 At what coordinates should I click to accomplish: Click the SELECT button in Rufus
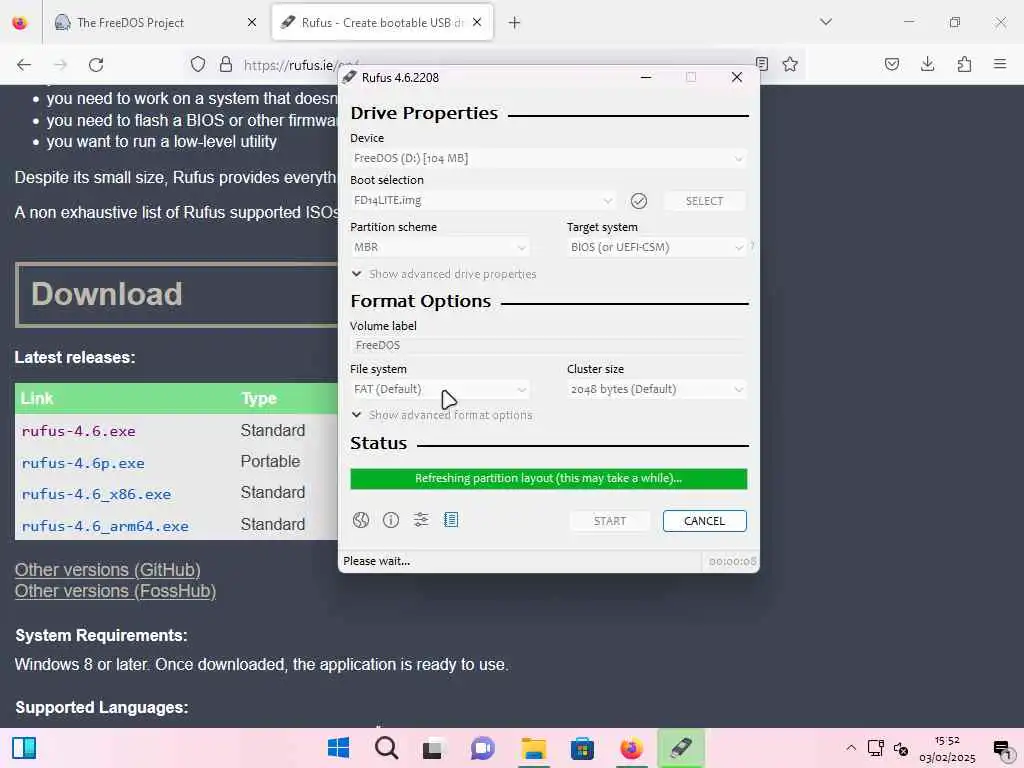coord(705,201)
